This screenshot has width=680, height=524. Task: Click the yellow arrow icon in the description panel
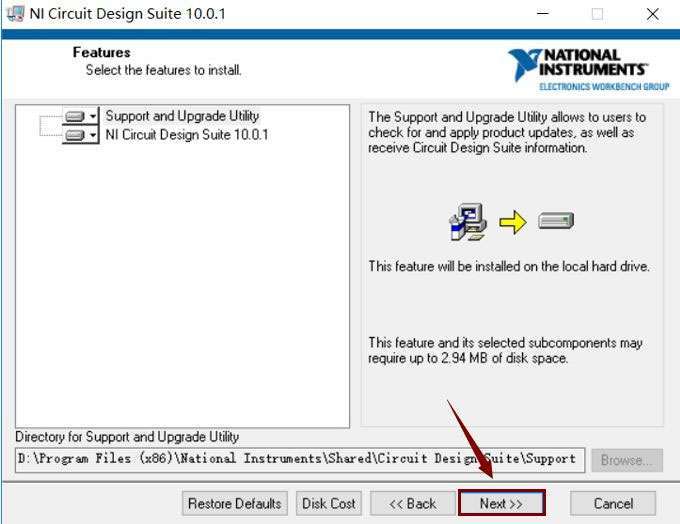513,222
